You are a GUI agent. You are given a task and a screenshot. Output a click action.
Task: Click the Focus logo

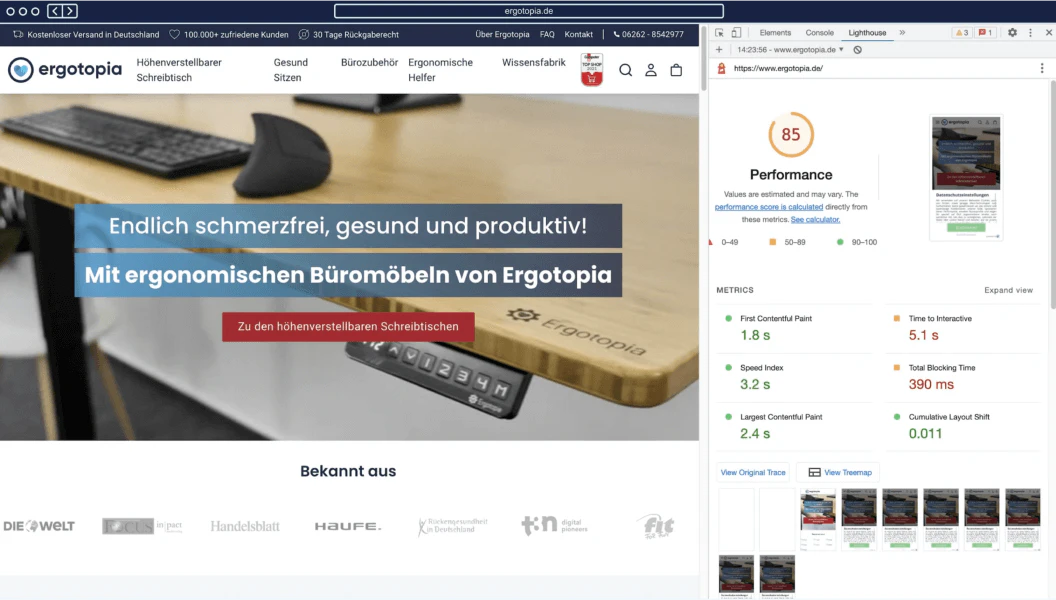[142, 526]
